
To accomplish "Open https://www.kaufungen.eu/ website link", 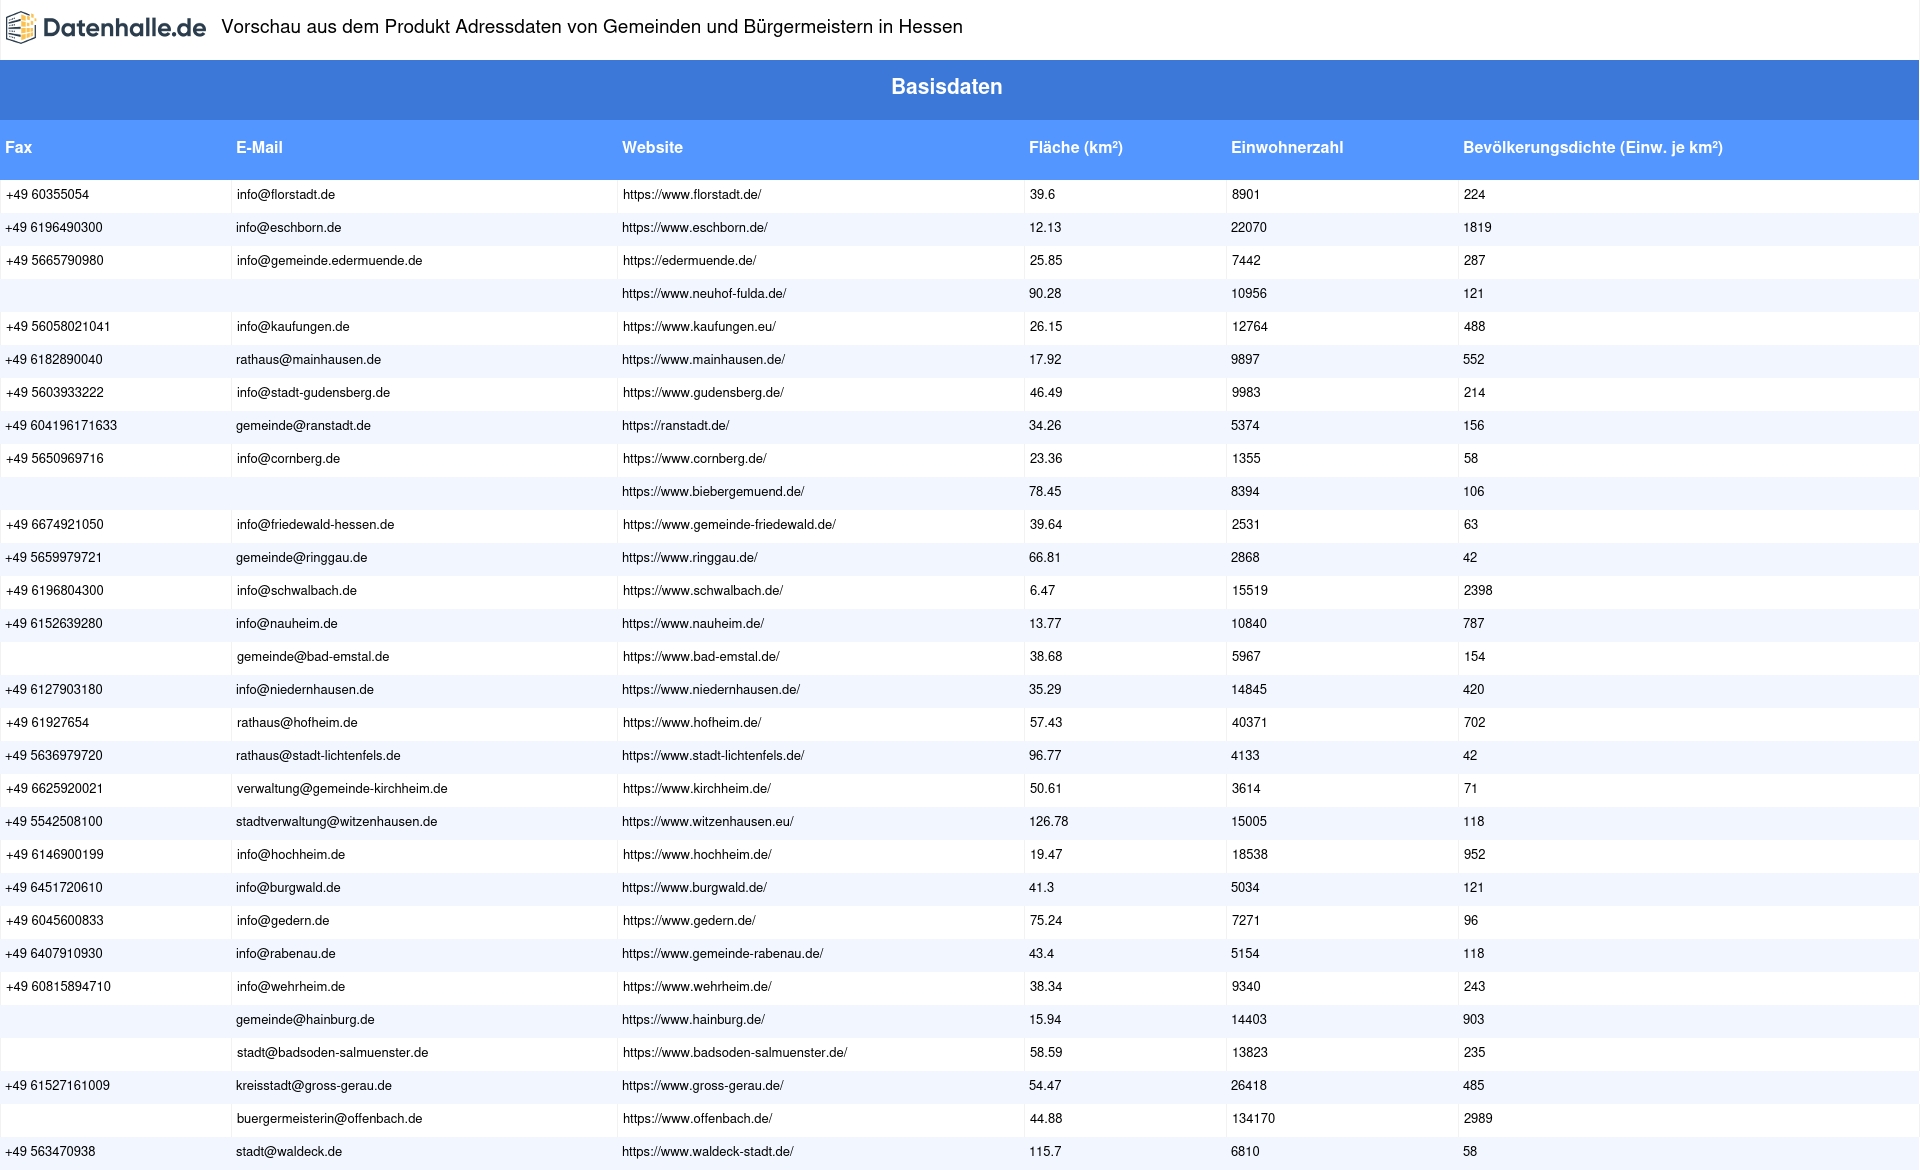I will [699, 327].
